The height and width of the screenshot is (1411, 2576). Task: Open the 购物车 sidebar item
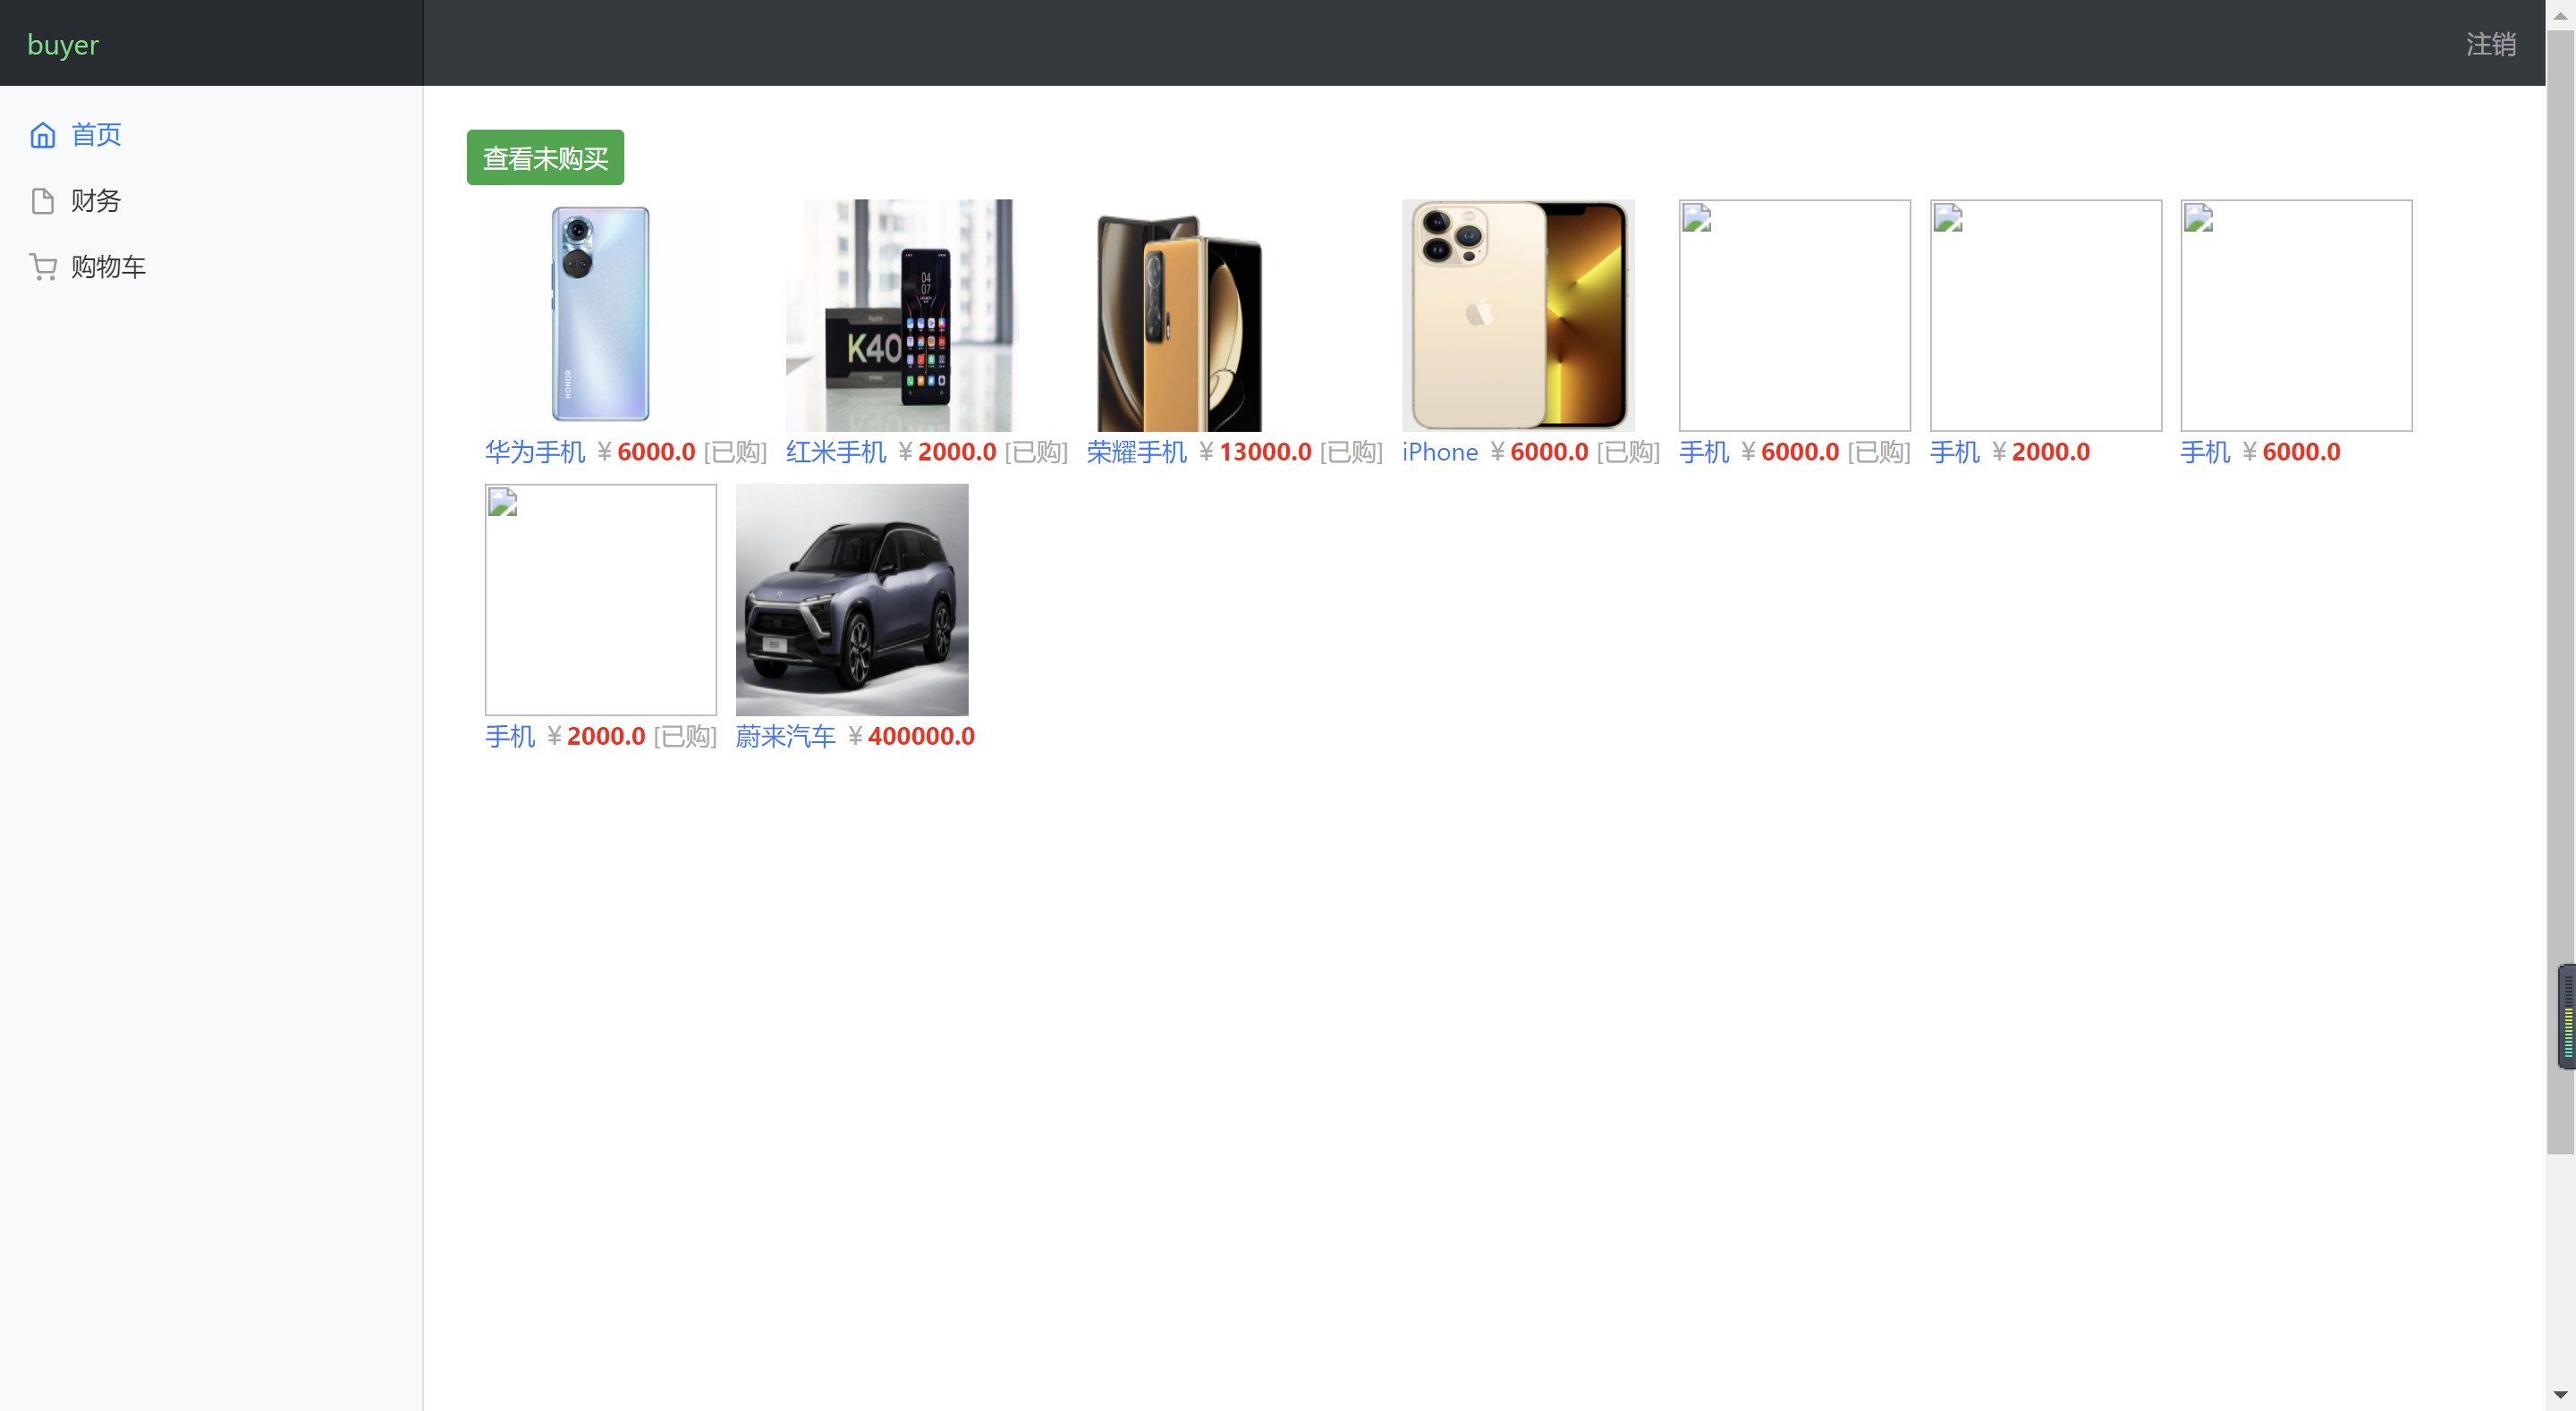tap(108, 265)
